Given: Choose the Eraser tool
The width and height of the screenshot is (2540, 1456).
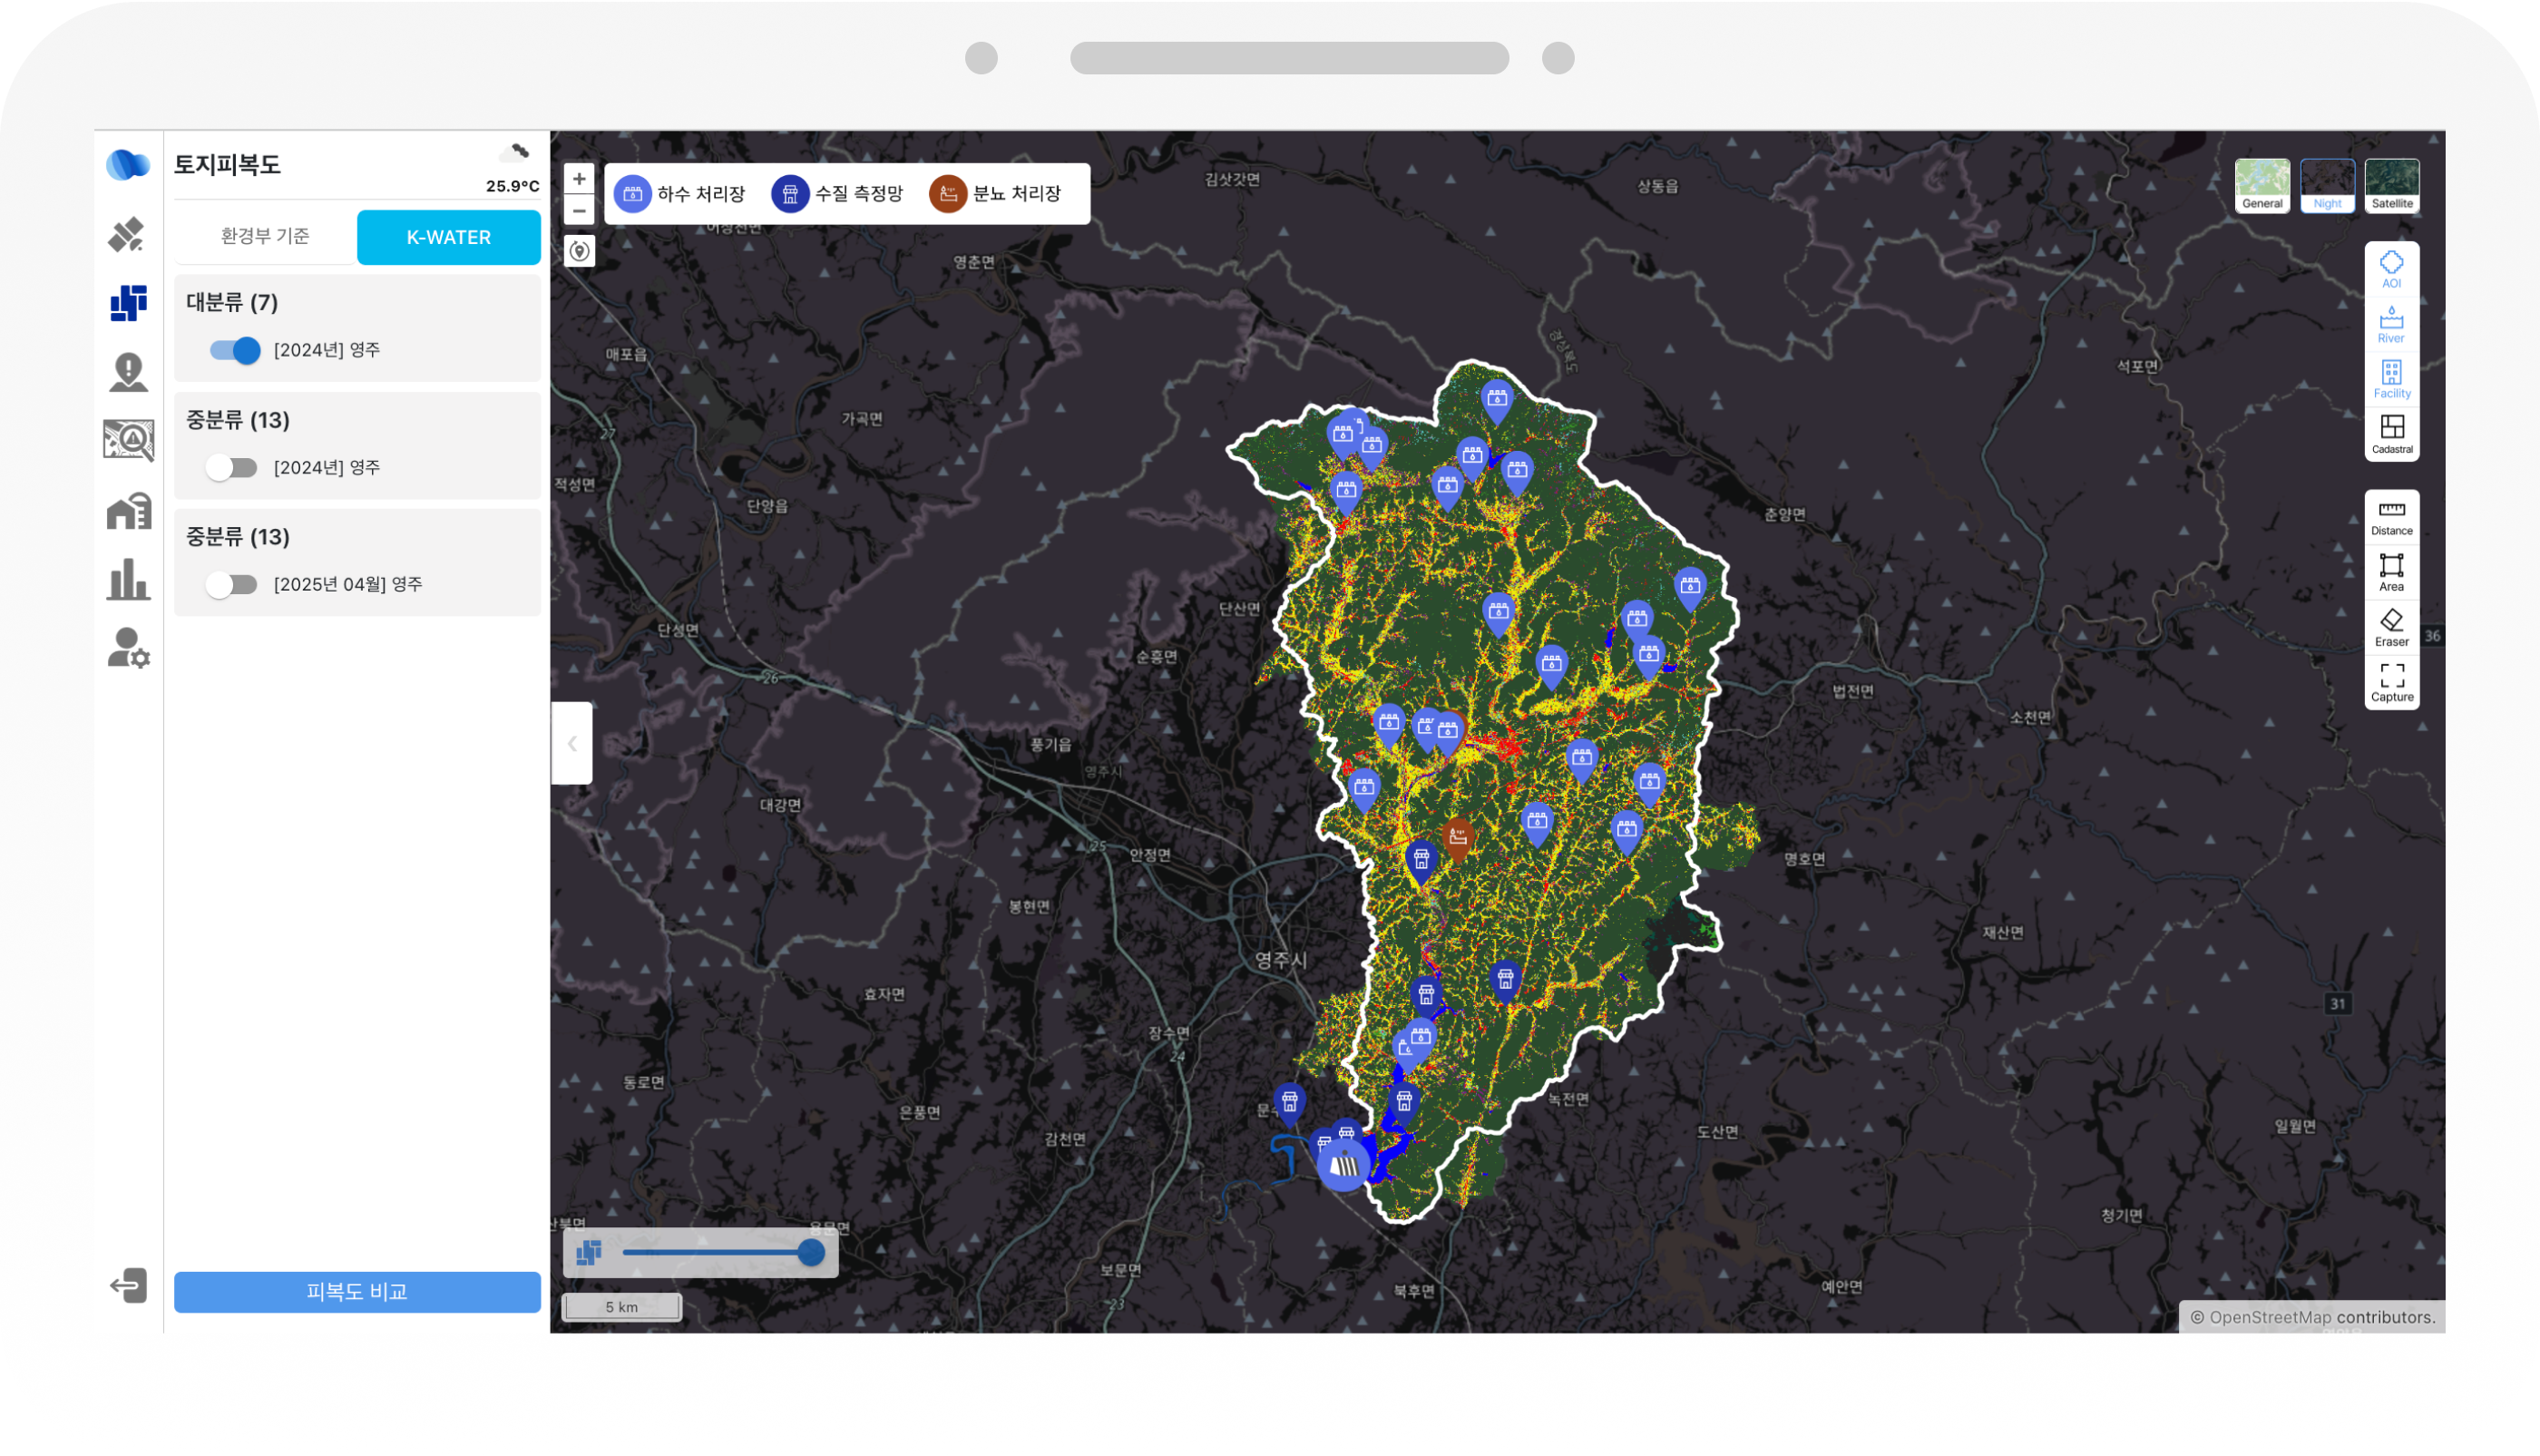Looking at the screenshot, I should coord(2391,628).
